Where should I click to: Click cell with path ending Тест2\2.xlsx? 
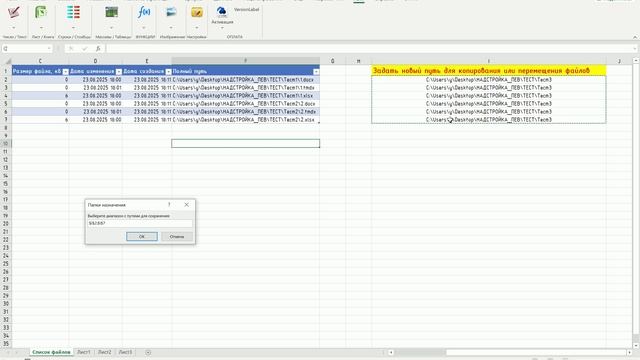[245, 120]
